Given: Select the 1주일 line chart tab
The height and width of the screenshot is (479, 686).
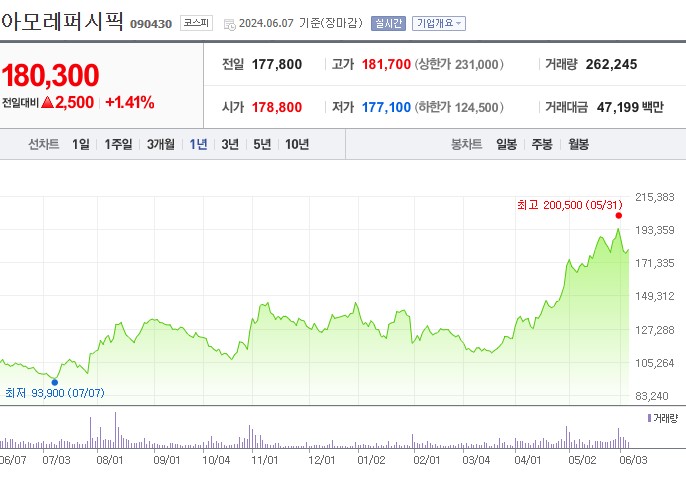Looking at the screenshot, I should tap(118, 144).
